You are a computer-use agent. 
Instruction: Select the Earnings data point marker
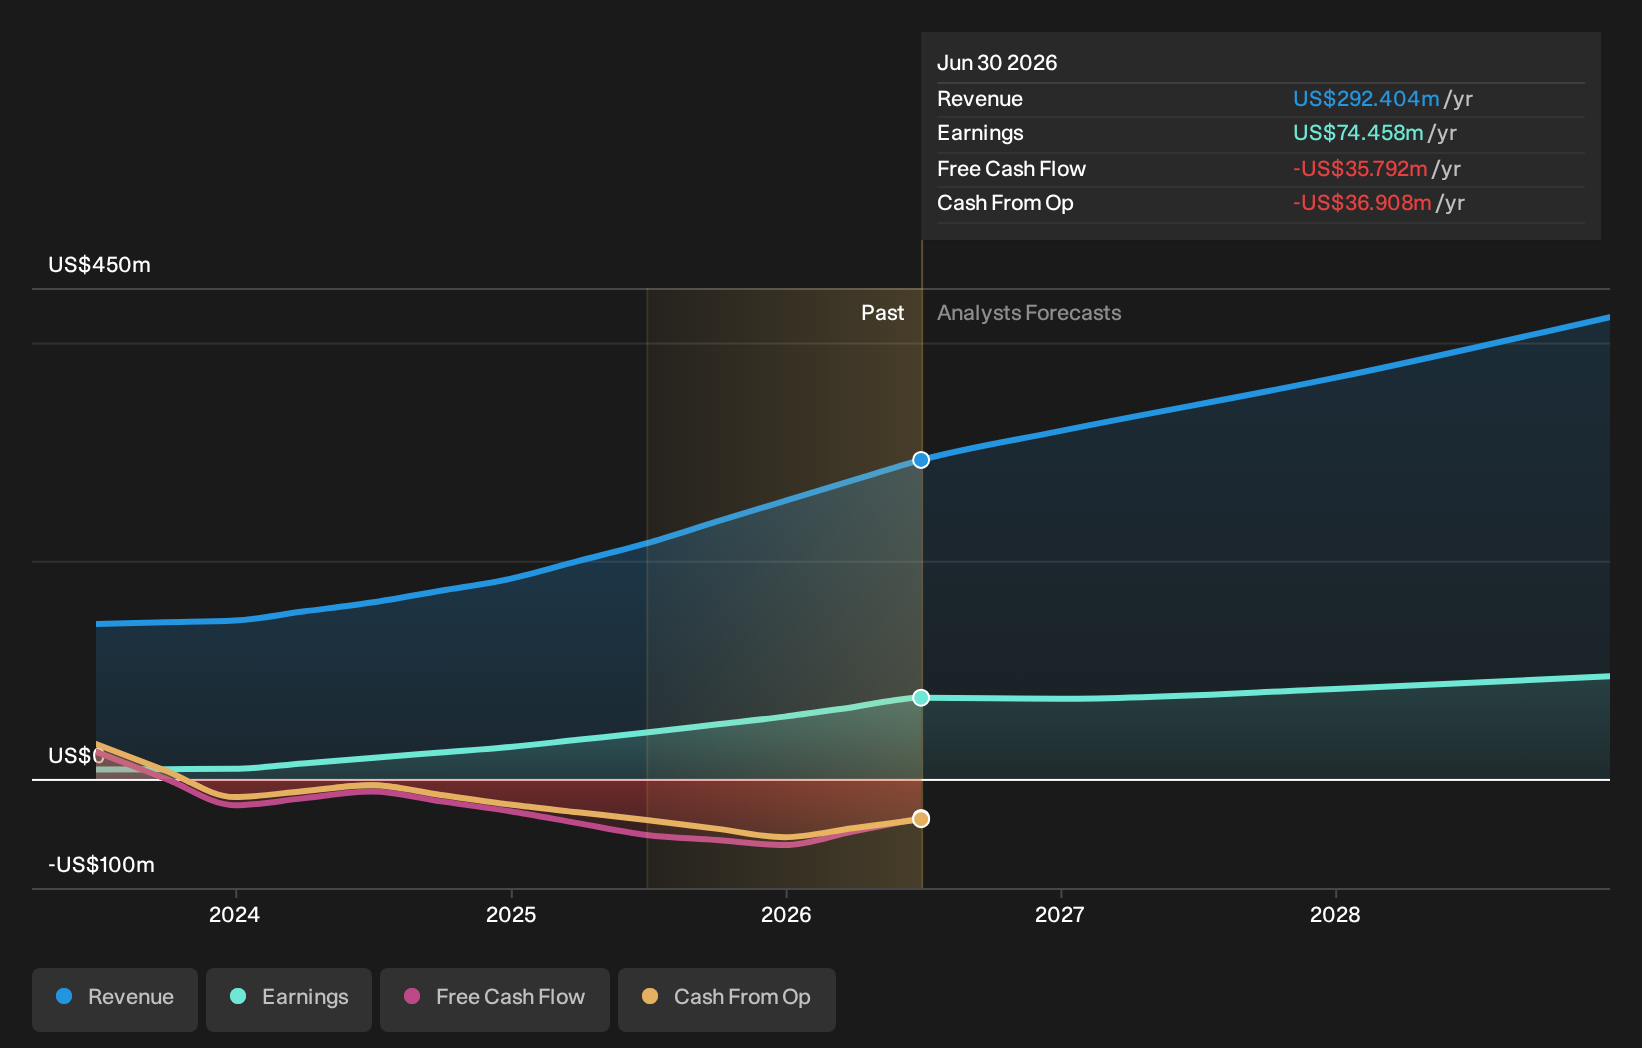[921, 697]
